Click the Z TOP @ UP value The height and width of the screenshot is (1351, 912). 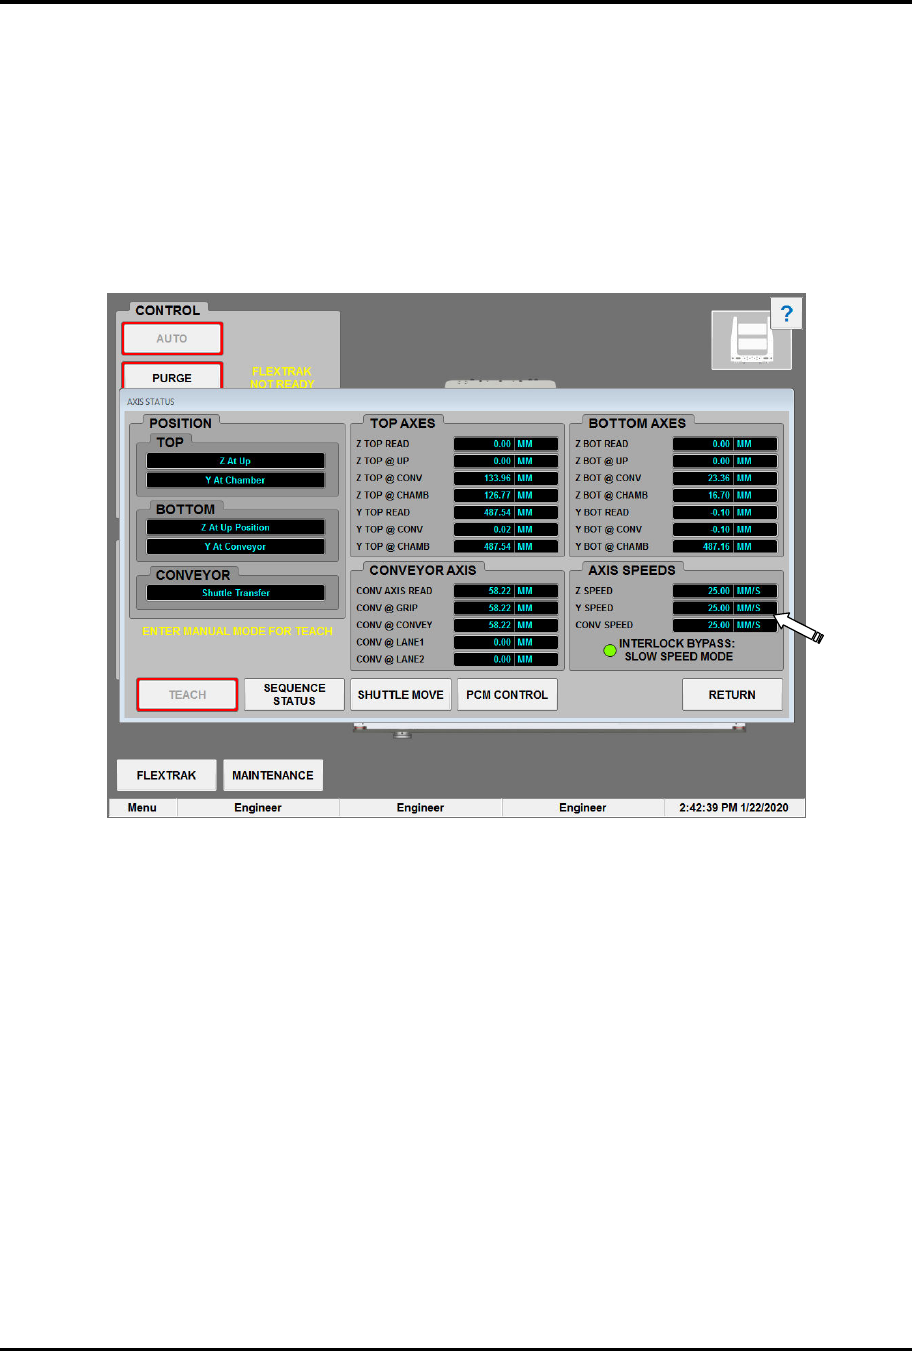click(506, 461)
